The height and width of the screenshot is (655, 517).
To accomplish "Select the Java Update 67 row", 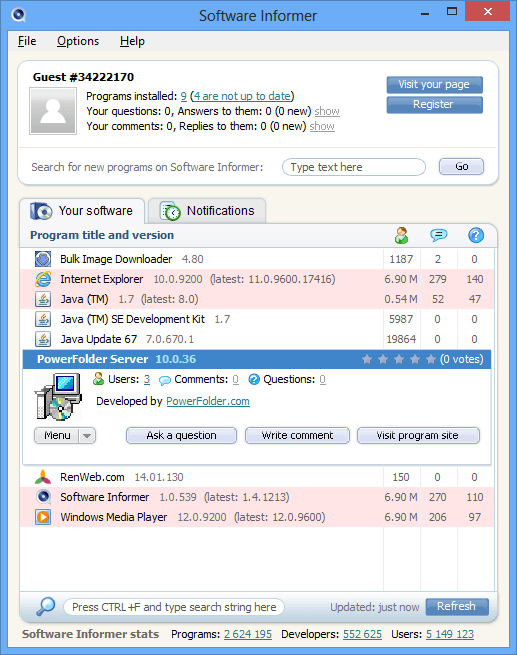I will (257, 339).
